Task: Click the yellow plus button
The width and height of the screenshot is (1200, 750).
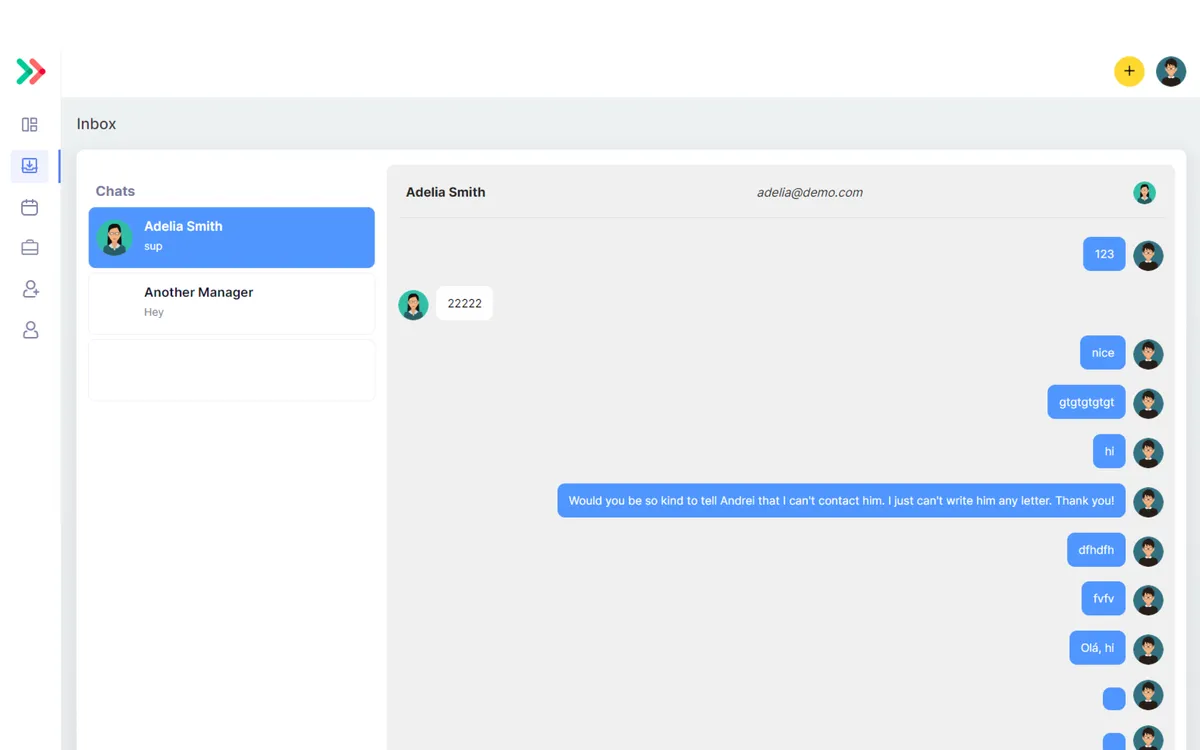Action: click(1129, 71)
